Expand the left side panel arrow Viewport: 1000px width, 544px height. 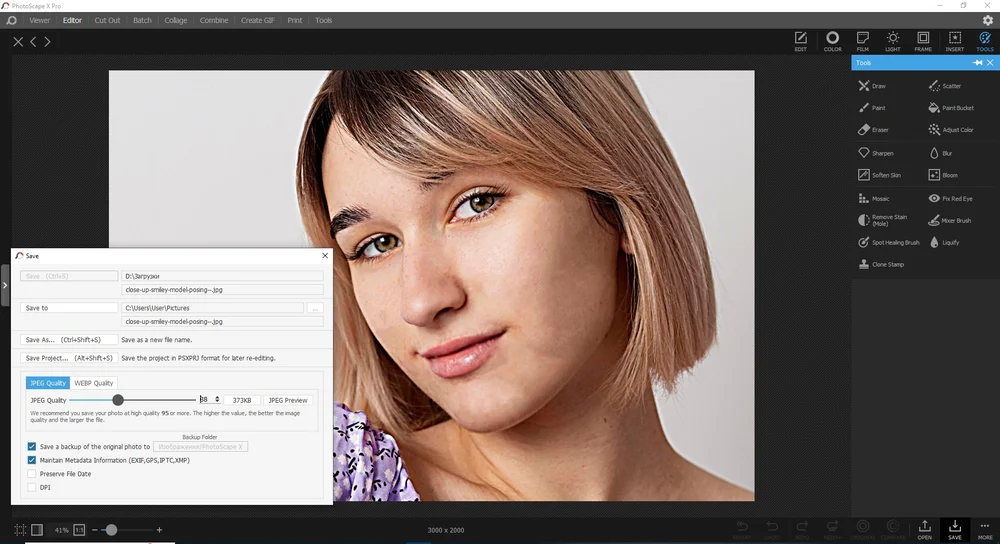click(4, 285)
